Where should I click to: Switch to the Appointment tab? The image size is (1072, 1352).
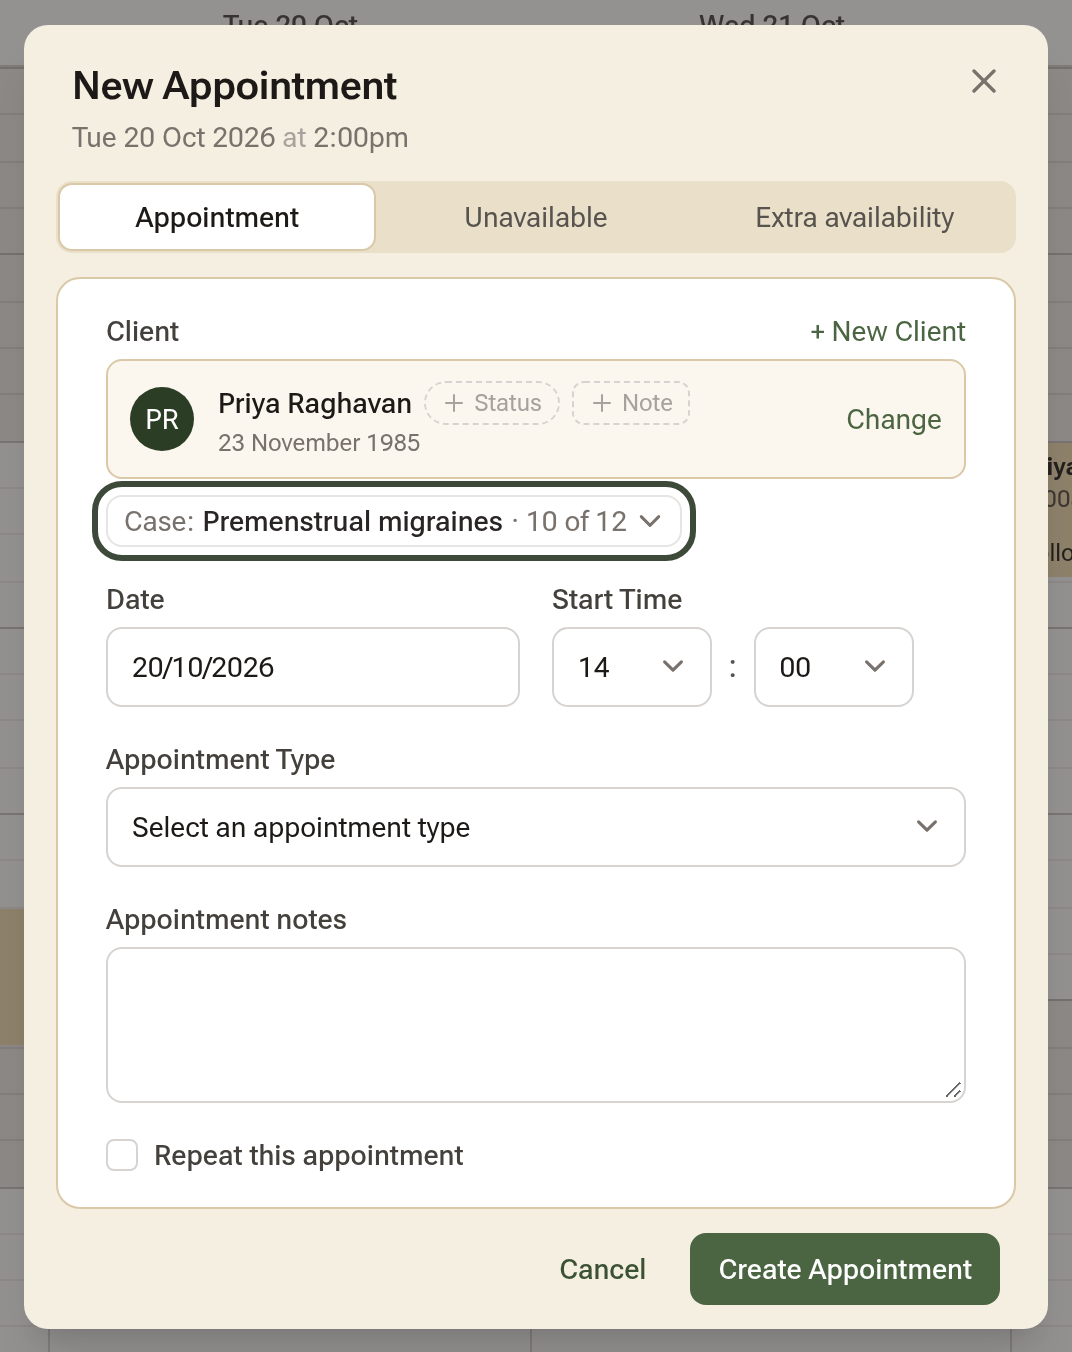point(217,217)
